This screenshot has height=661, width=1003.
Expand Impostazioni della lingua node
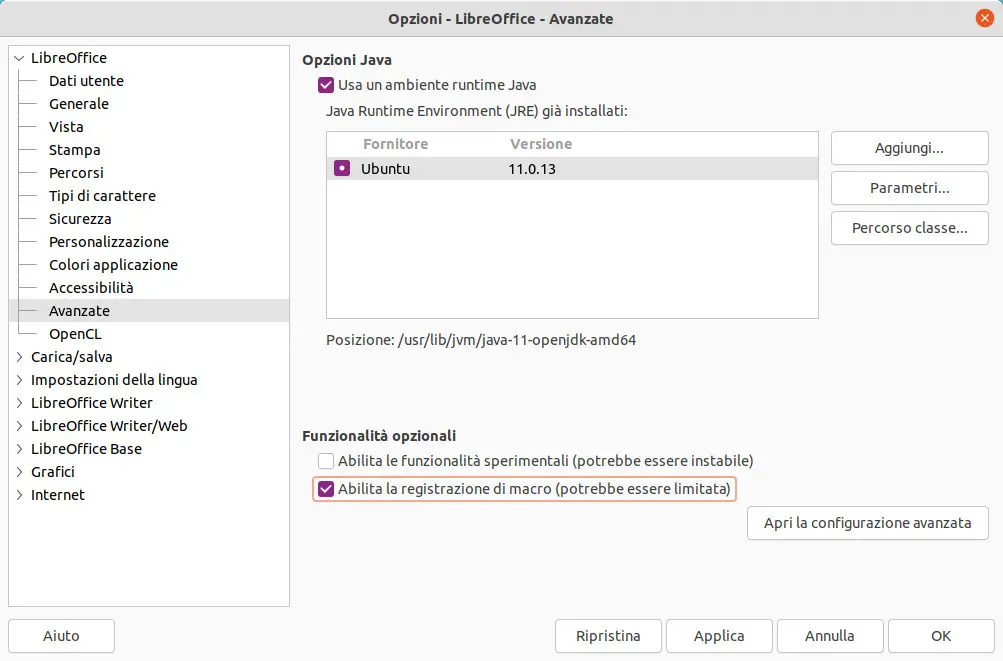point(19,380)
